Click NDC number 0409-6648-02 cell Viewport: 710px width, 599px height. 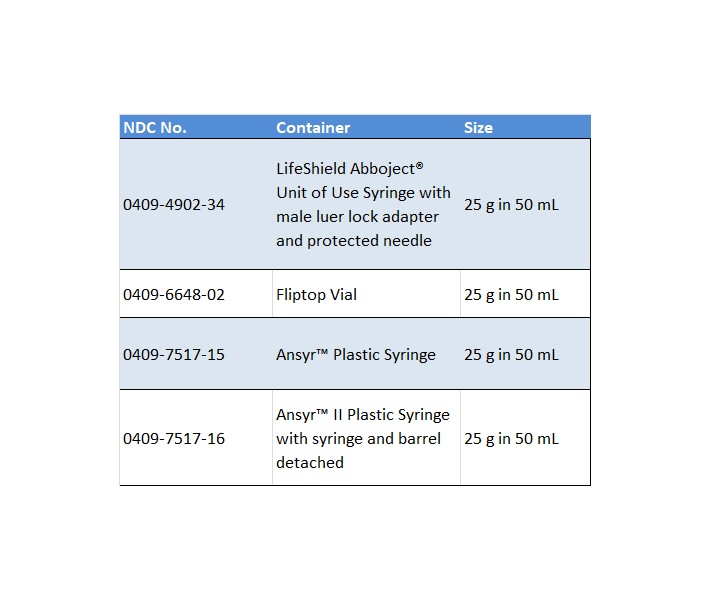point(174,295)
